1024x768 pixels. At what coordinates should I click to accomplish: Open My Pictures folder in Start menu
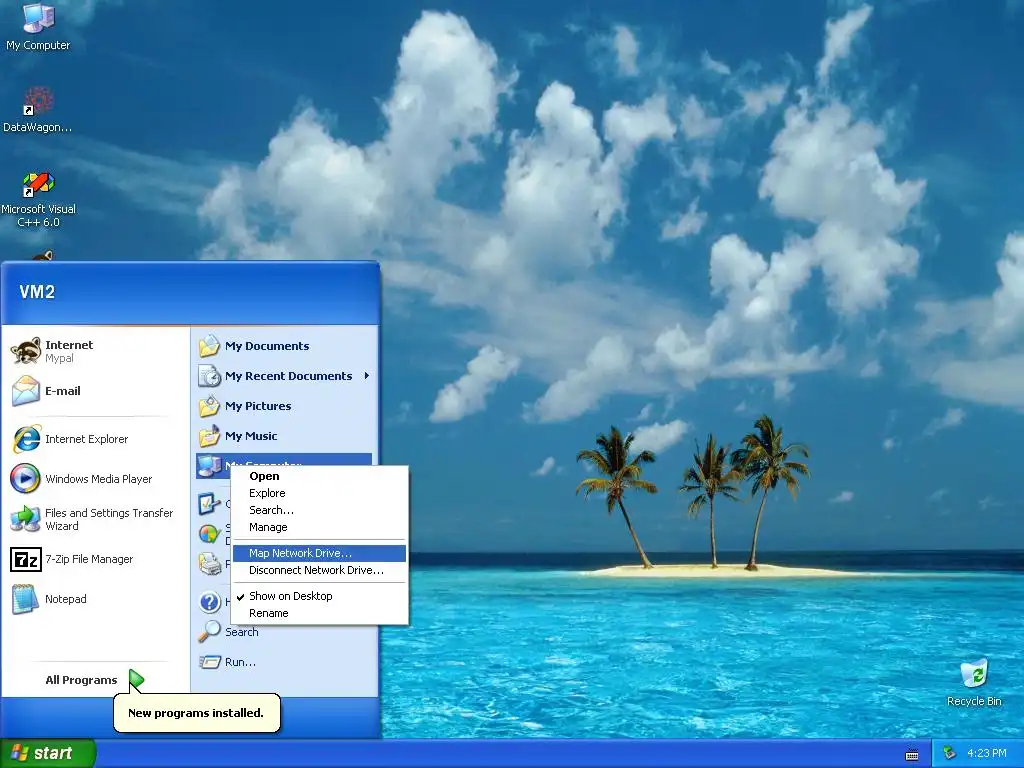(284, 406)
